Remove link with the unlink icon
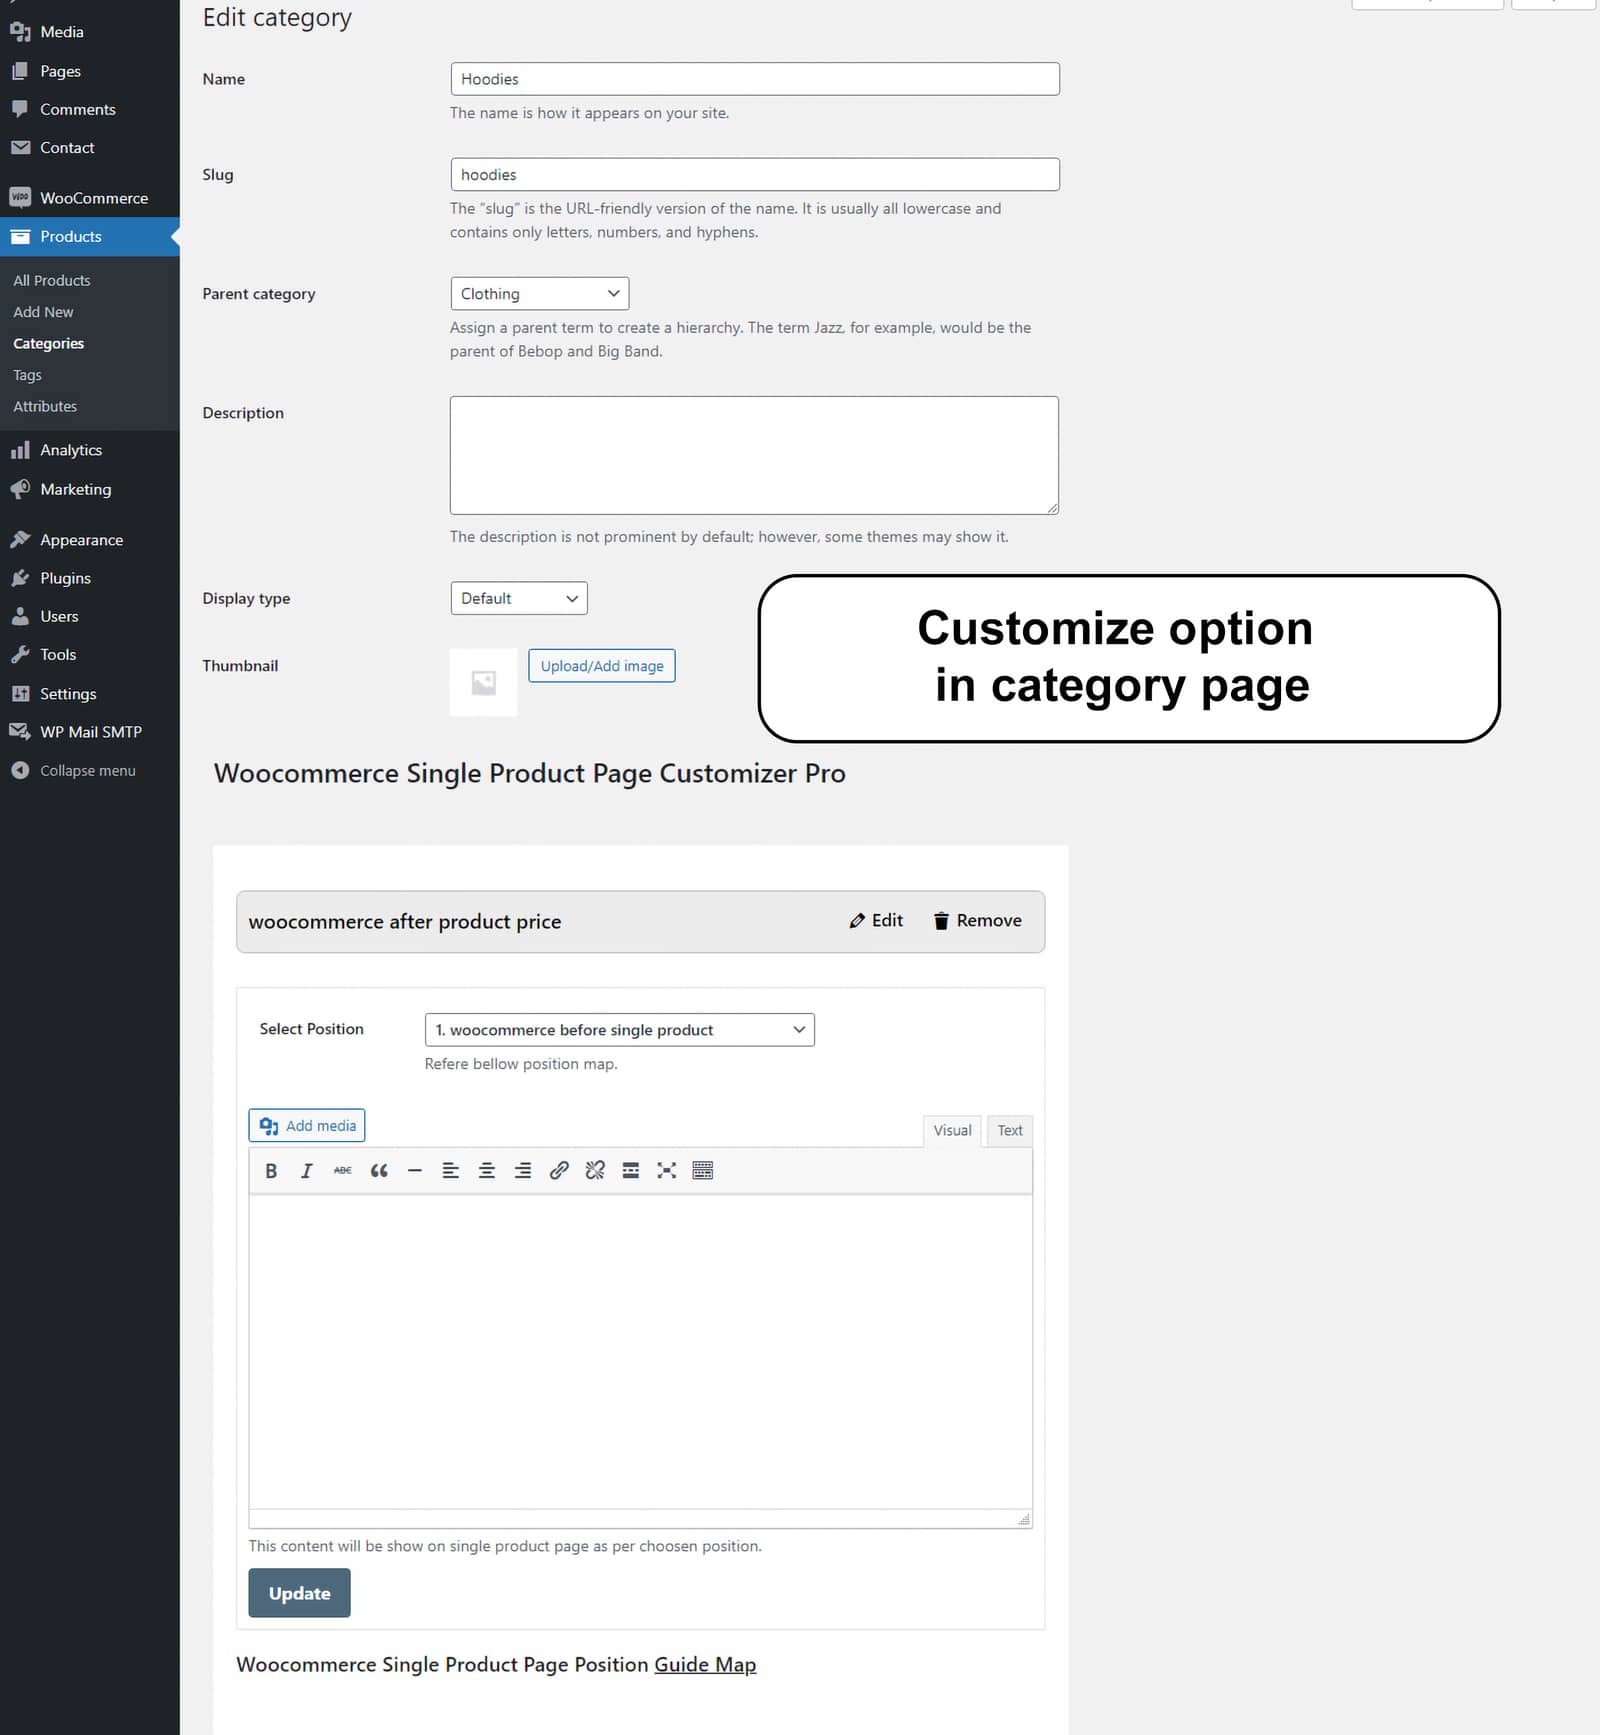 click(x=595, y=1170)
